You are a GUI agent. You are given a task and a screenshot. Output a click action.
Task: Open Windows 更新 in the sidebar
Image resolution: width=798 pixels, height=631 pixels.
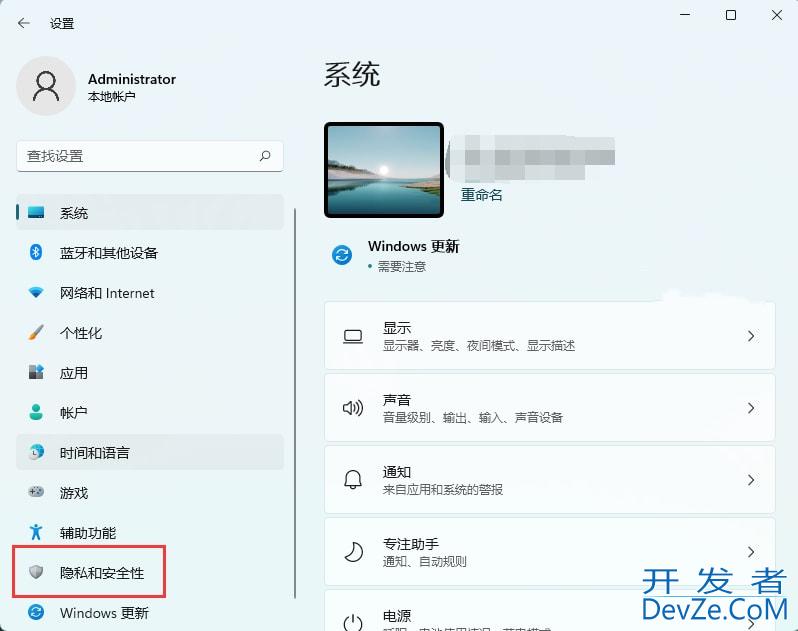[x=150, y=613]
